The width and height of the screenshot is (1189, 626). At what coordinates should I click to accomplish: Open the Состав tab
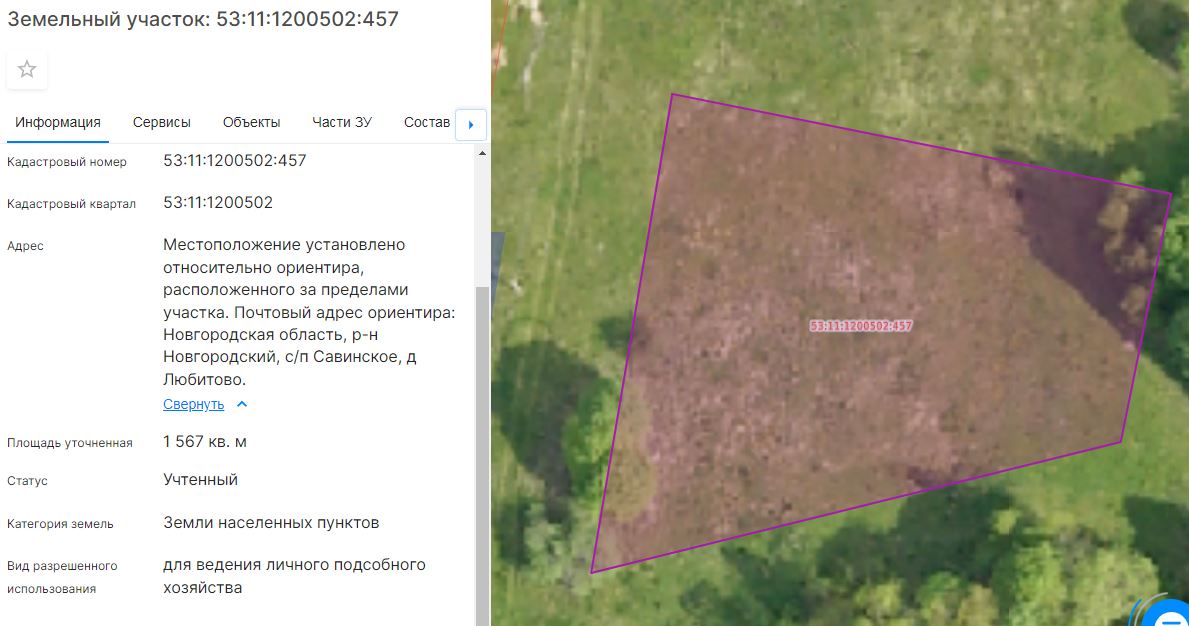click(427, 123)
